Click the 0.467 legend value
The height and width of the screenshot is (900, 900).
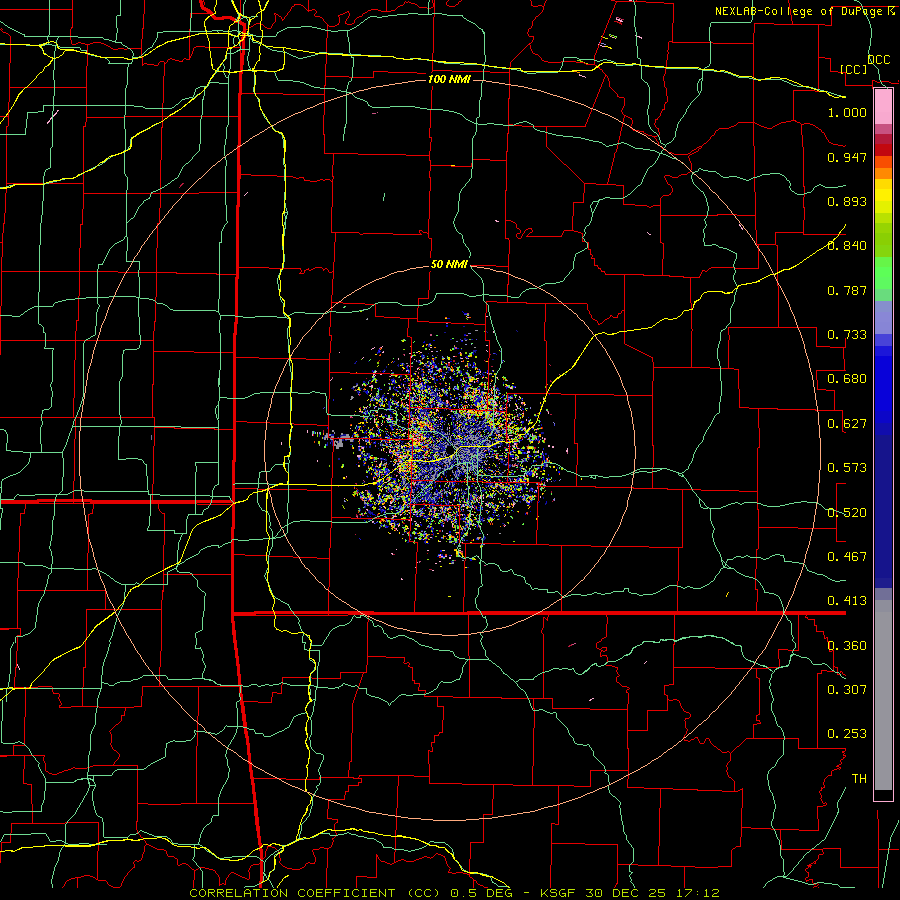[847, 557]
